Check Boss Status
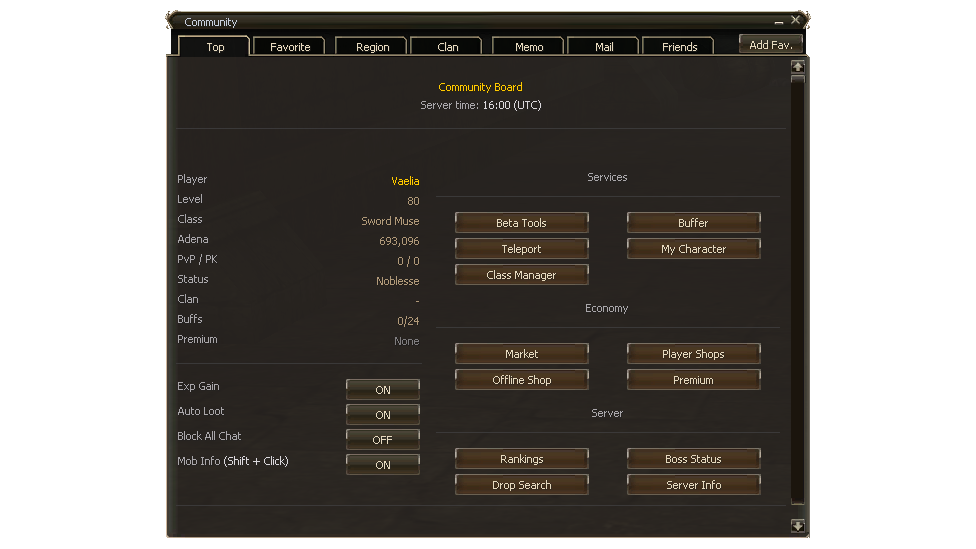This screenshot has width=976, height=549. click(x=693, y=459)
